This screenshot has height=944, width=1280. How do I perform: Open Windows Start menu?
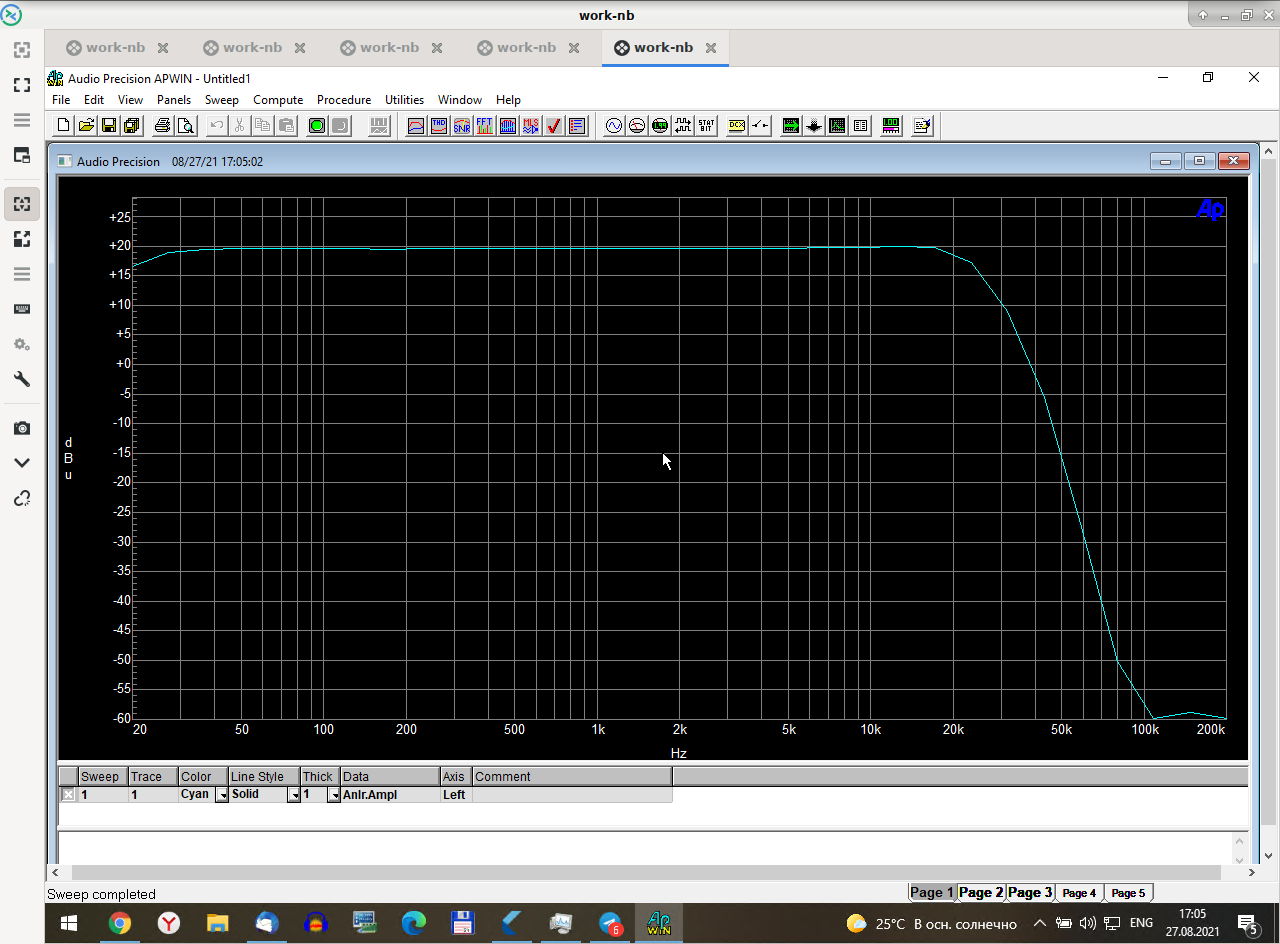click(x=70, y=923)
